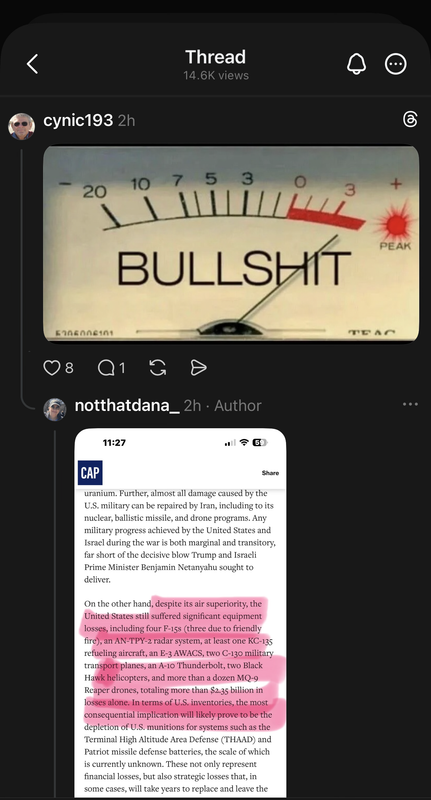Viewport: 431px width, 800px height.
Task: Tap Share in the article screenshot
Action: tap(270, 473)
